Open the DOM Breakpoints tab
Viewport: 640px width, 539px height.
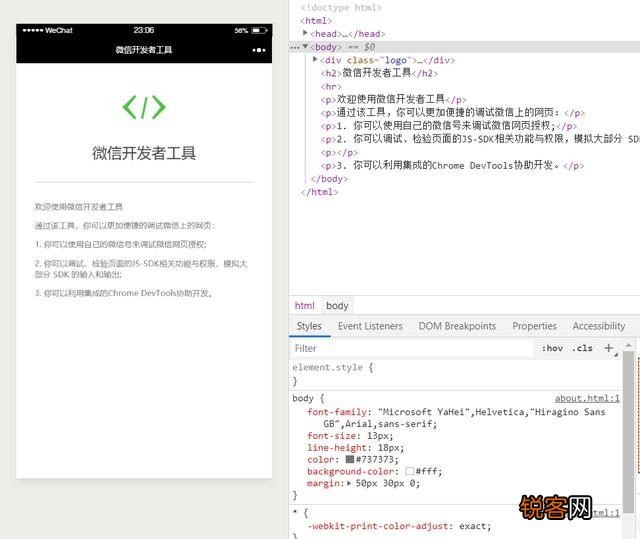457,326
